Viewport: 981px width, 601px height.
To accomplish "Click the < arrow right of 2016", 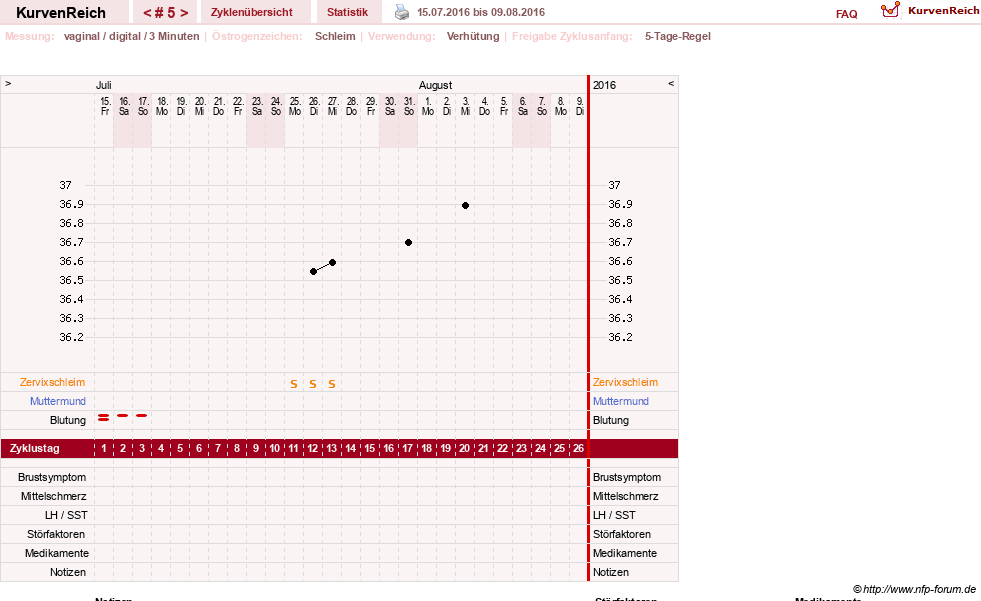I will pos(671,84).
